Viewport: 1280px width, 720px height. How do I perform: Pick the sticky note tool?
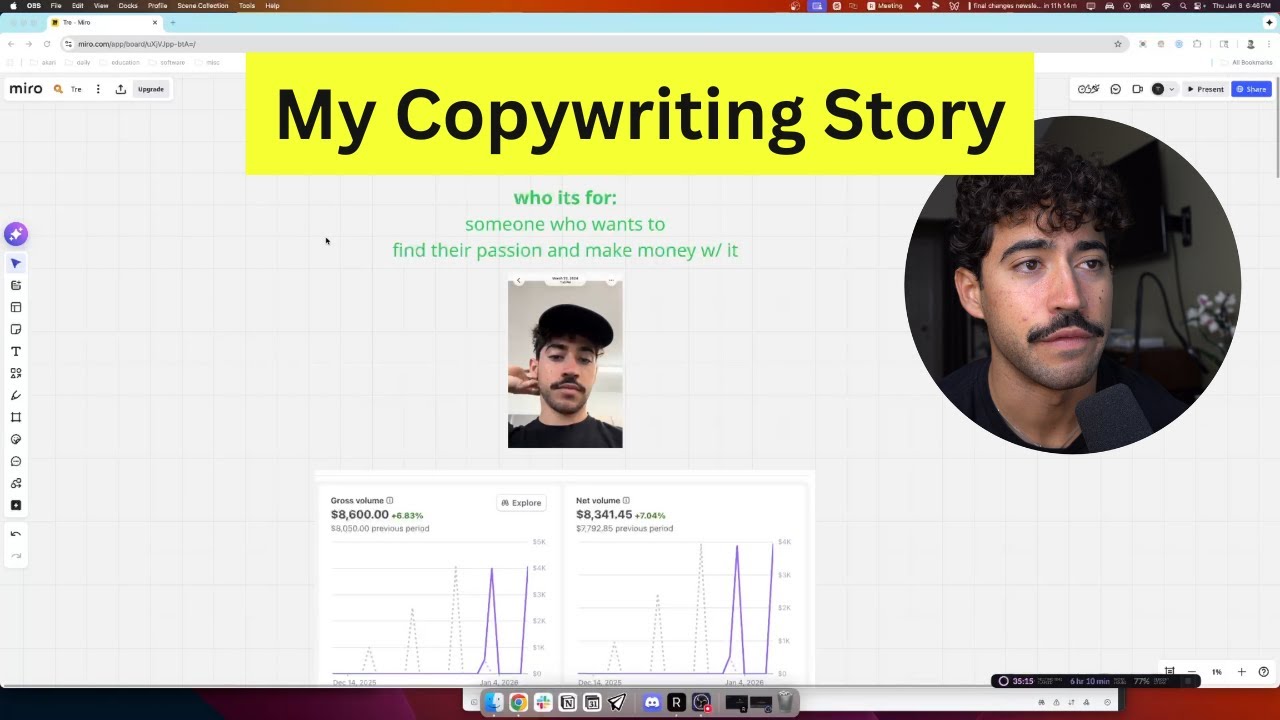pyautogui.click(x=15, y=329)
